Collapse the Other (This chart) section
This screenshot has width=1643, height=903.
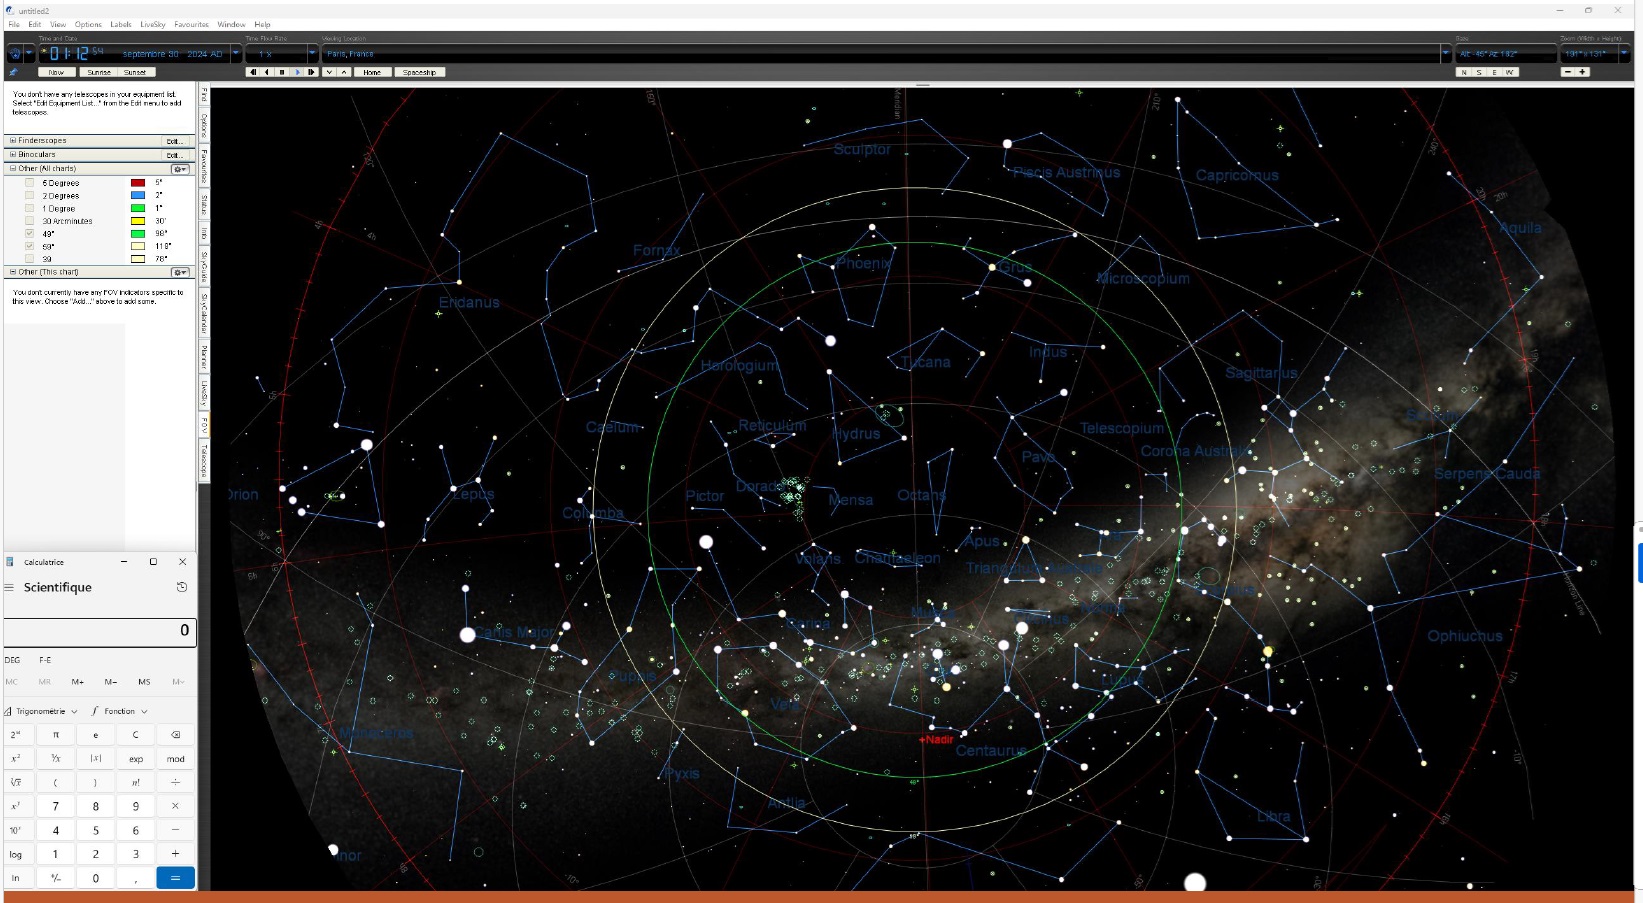point(13,272)
